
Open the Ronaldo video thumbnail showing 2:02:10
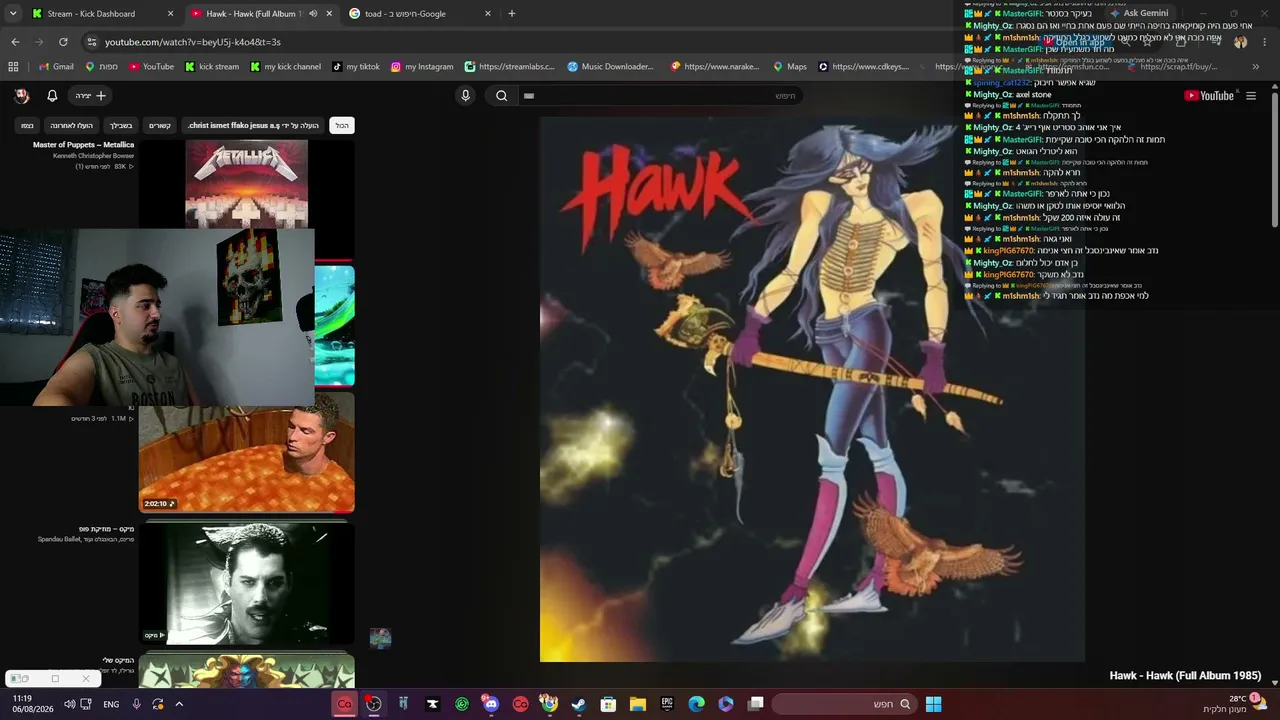point(246,452)
